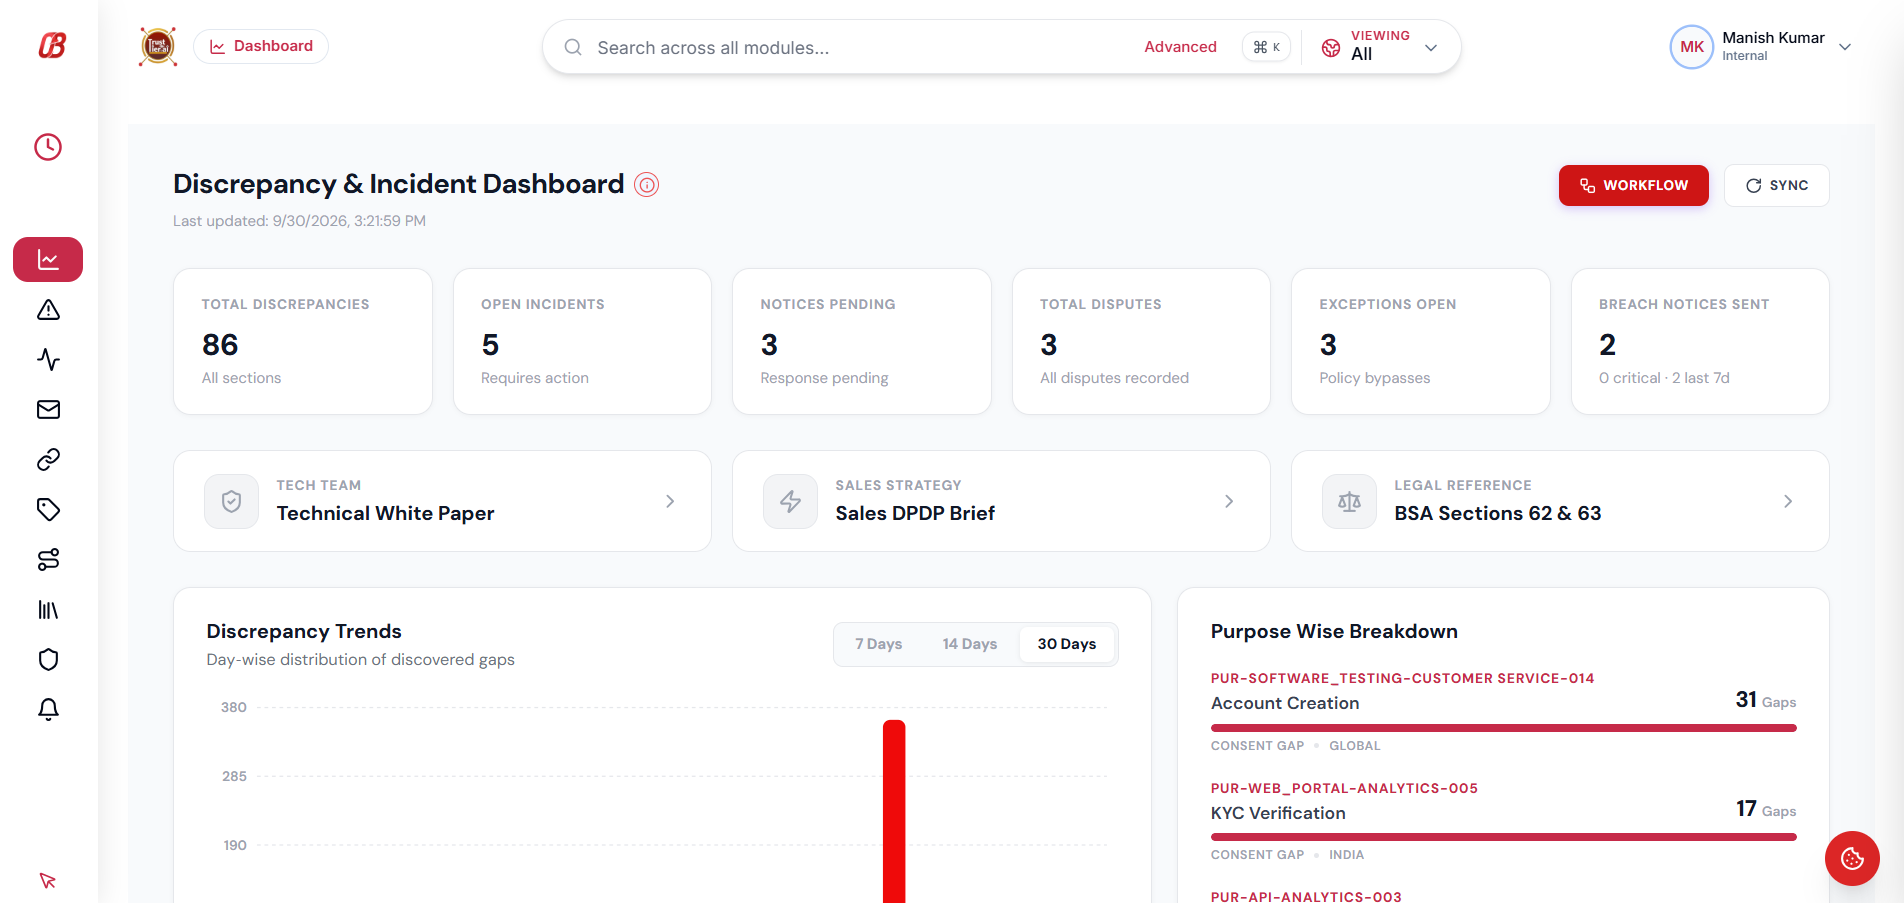1904x903 pixels.
Task: Open the mail envelope sidebar icon
Action: pos(48,410)
